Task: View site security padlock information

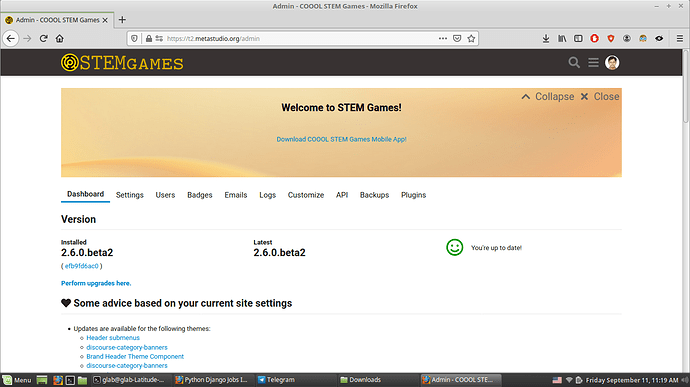Action: (x=149, y=39)
